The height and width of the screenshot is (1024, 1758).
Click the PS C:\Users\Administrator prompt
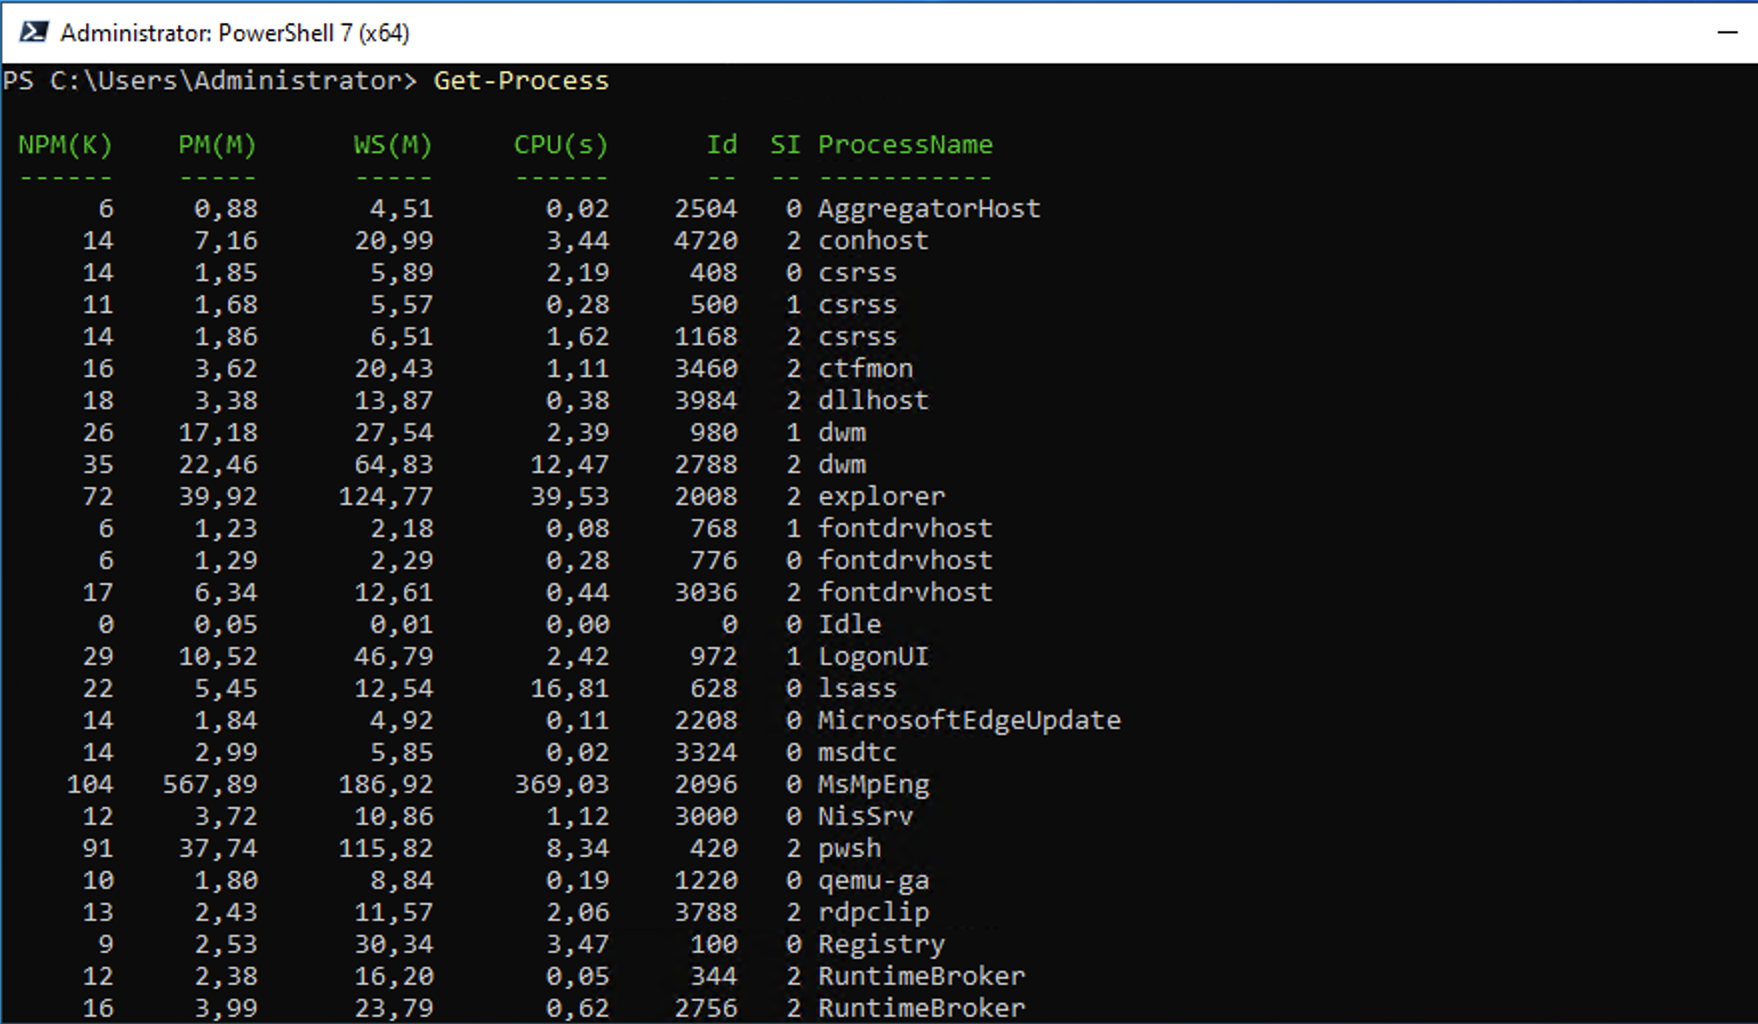[209, 81]
